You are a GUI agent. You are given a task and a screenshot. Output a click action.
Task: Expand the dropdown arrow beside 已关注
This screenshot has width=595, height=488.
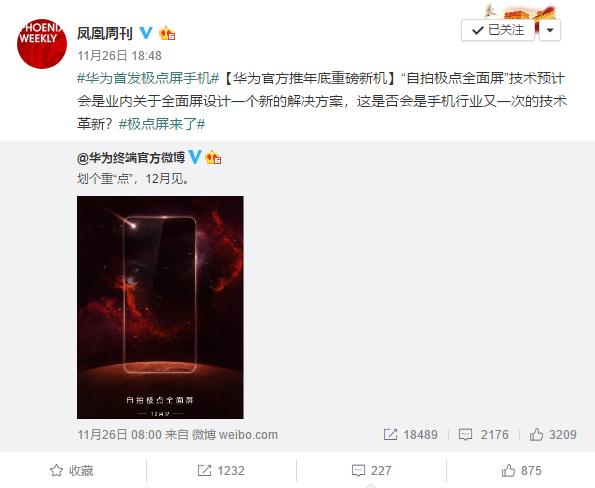pyautogui.click(x=550, y=30)
